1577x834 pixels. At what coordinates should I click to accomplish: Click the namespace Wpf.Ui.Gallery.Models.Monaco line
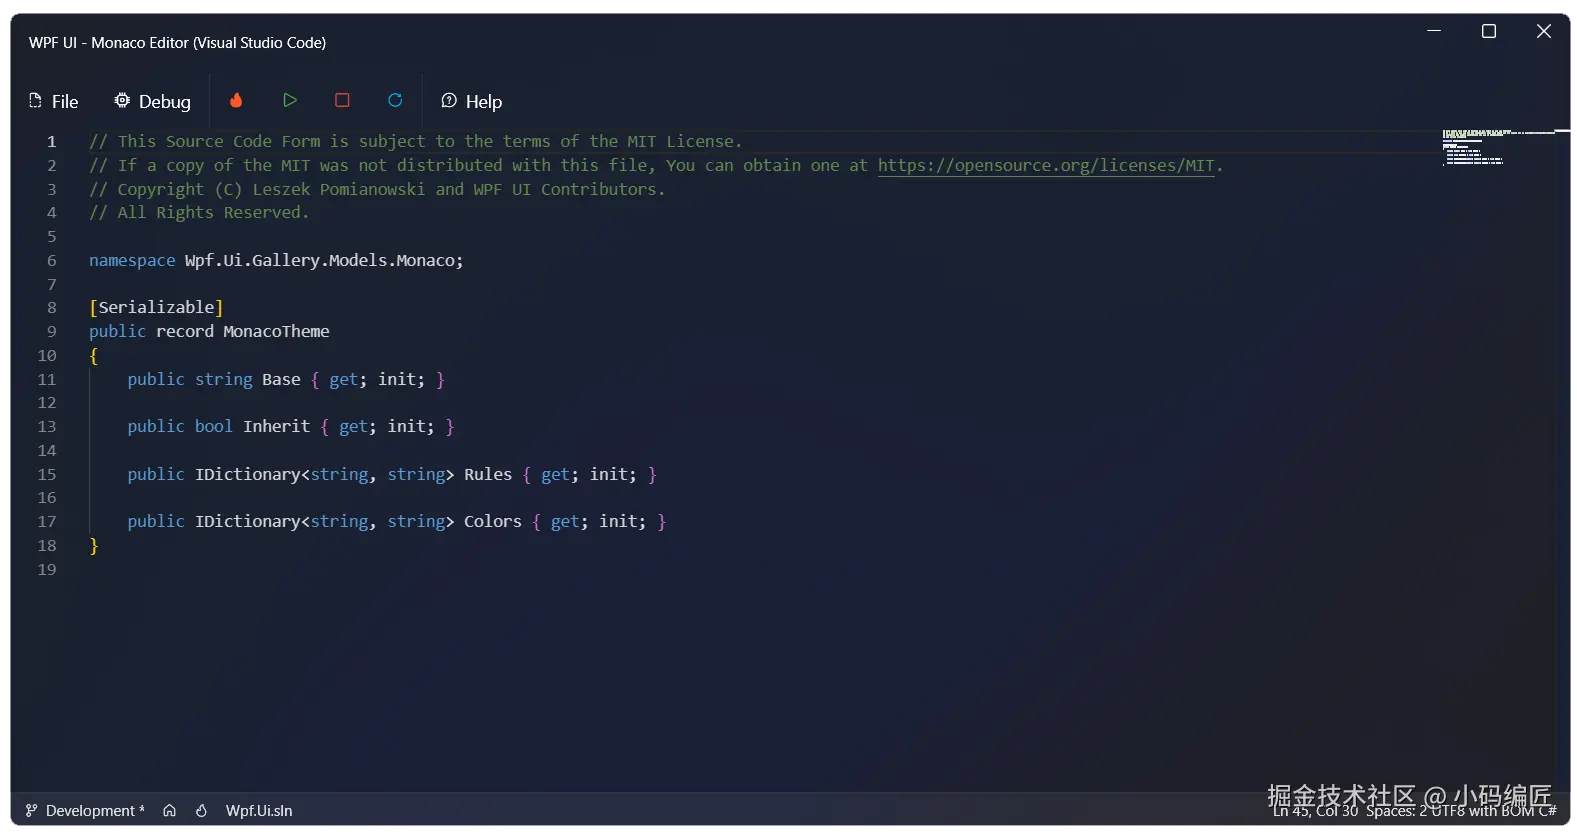276,260
